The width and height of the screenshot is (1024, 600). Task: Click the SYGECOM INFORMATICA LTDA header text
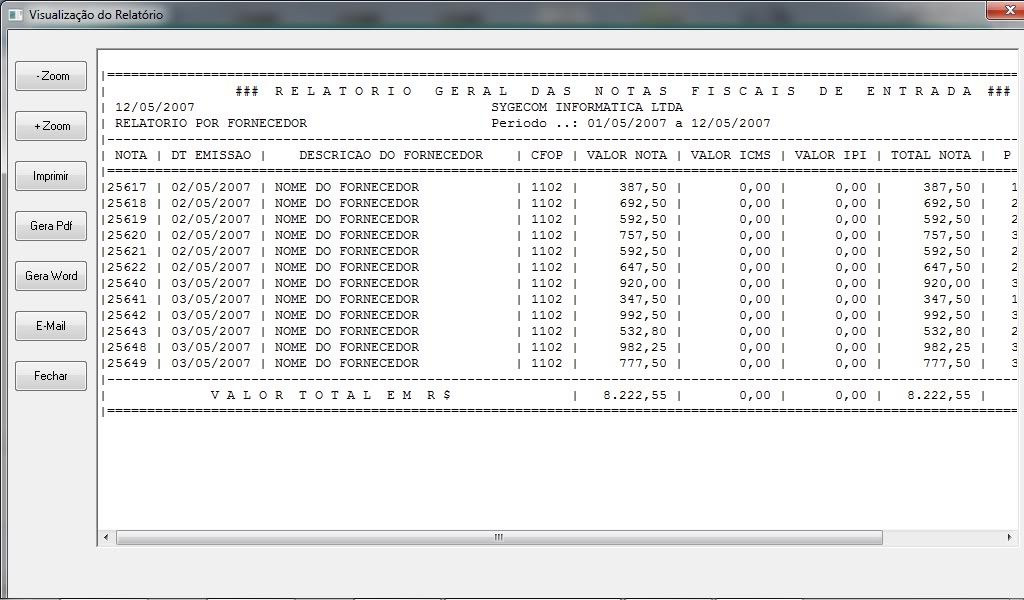[x=587, y=107]
